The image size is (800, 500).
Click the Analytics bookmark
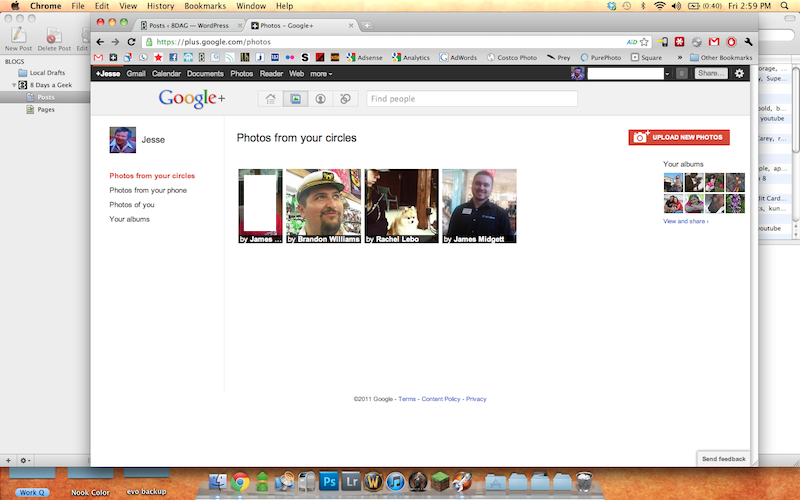411,57
